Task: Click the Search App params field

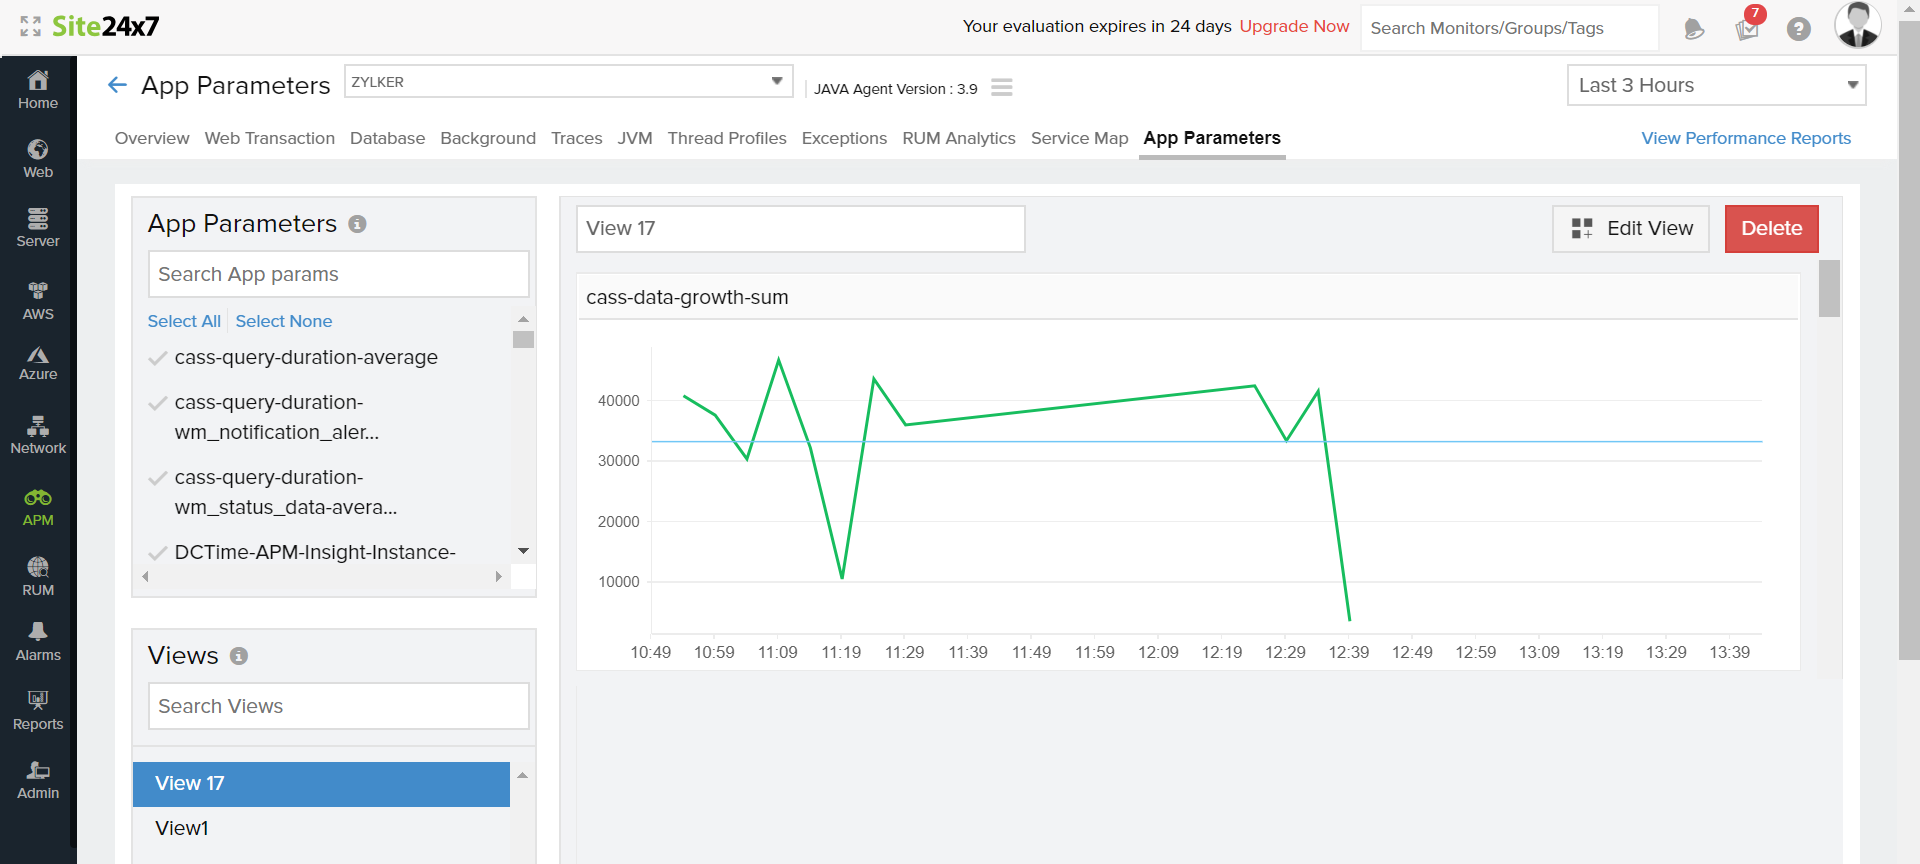Action: 338,274
